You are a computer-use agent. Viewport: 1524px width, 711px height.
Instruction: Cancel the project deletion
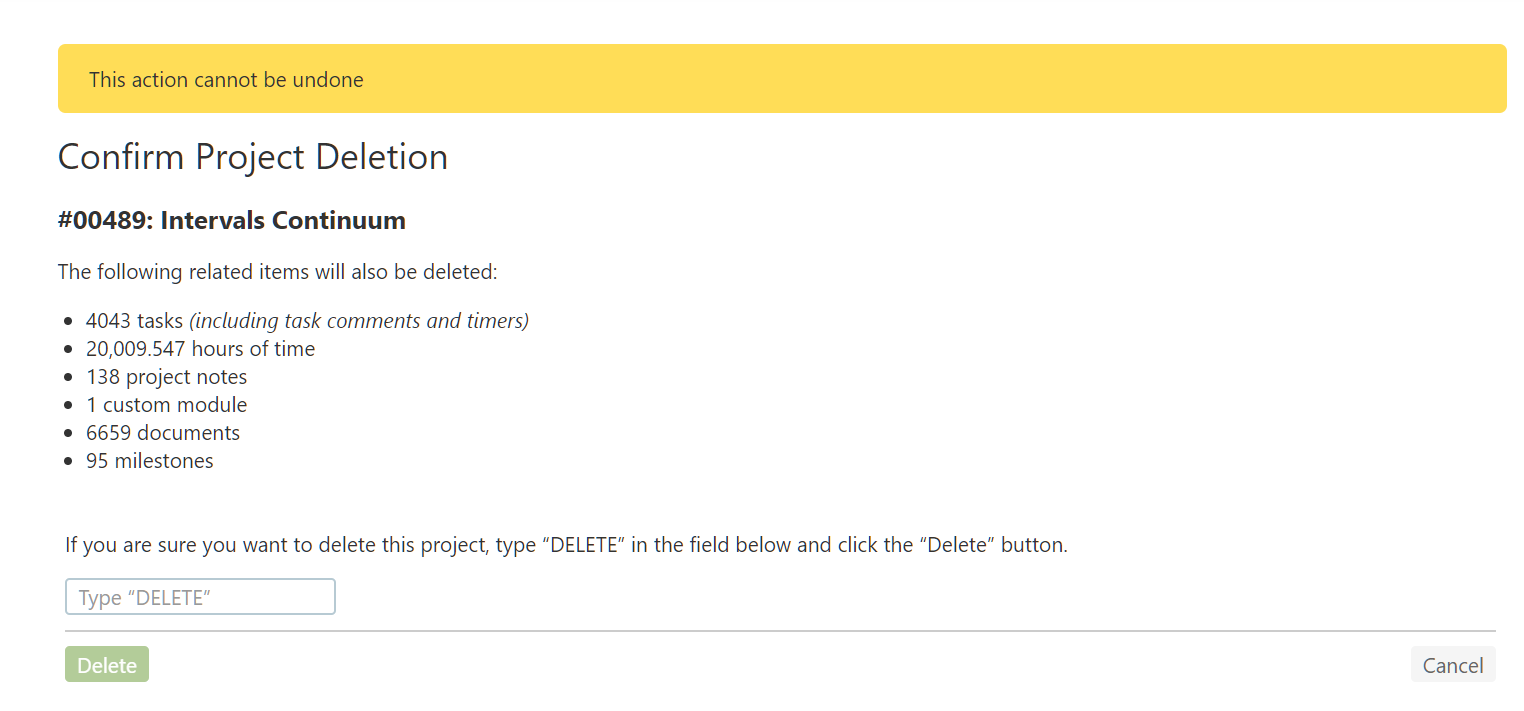click(x=1452, y=666)
